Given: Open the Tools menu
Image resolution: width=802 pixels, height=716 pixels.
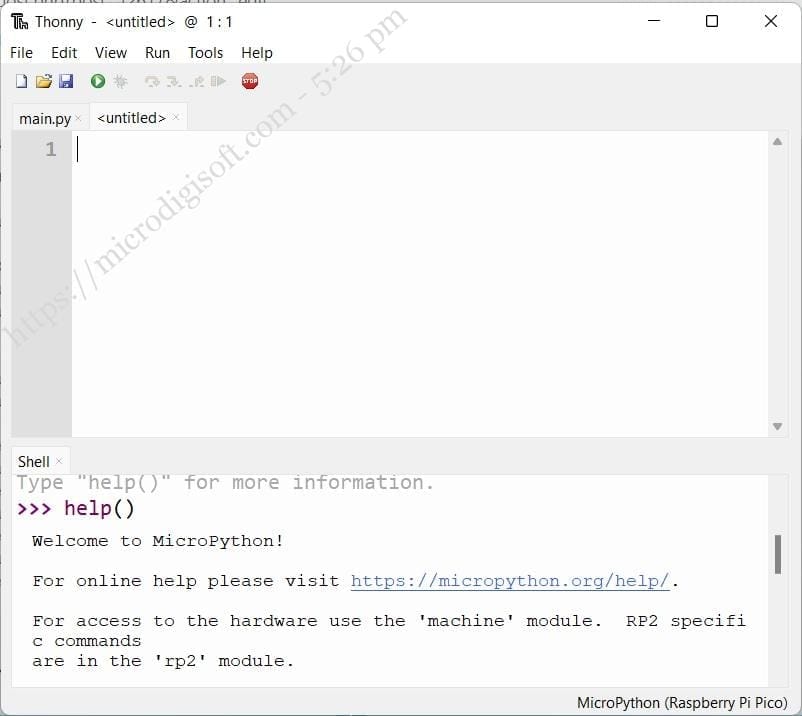Looking at the screenshot, I should coord(205,52).
